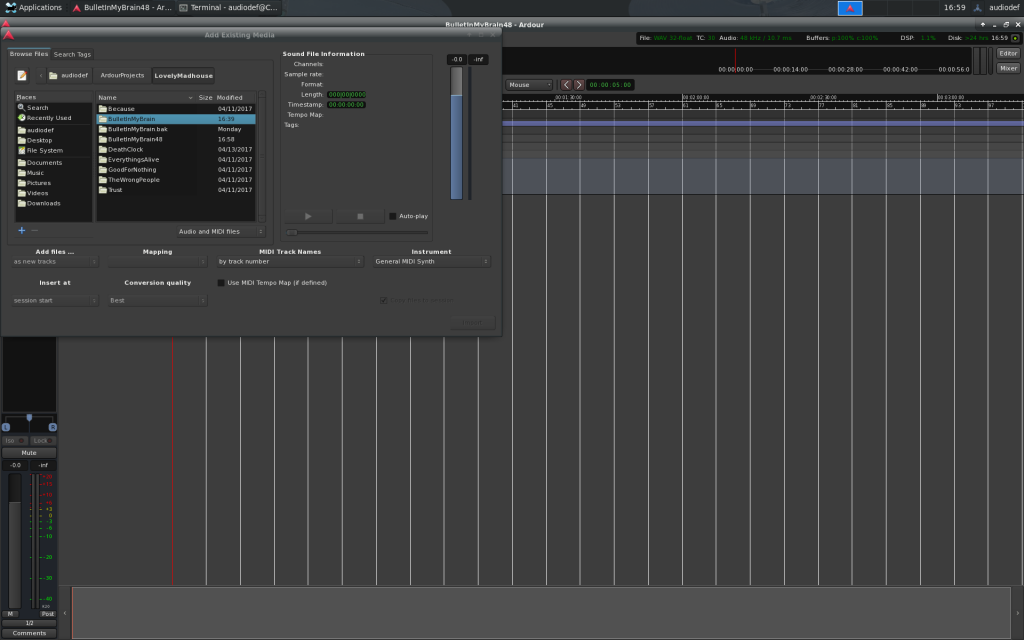Select the DeathClock folder

click(x=176, y=150)
